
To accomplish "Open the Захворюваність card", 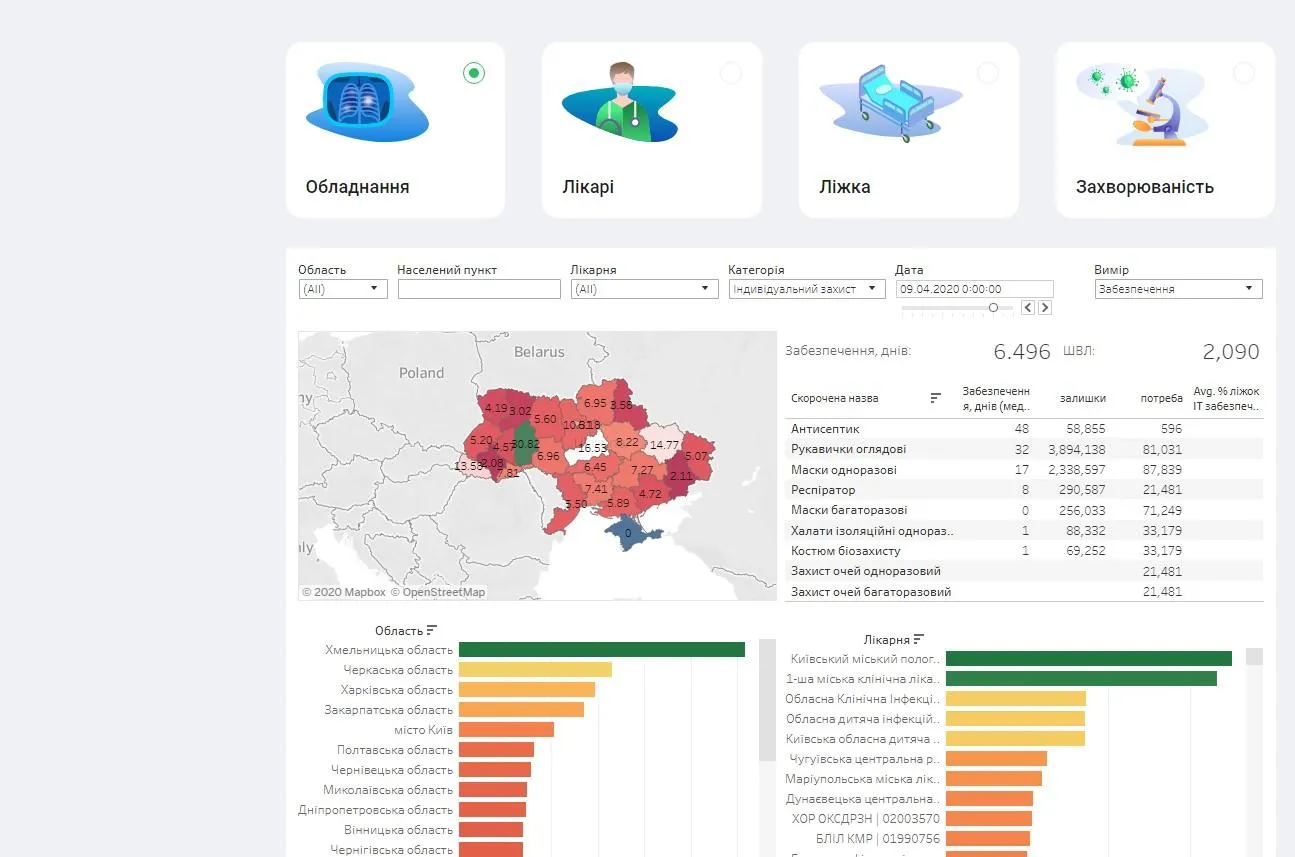I will coord(1165,130).
